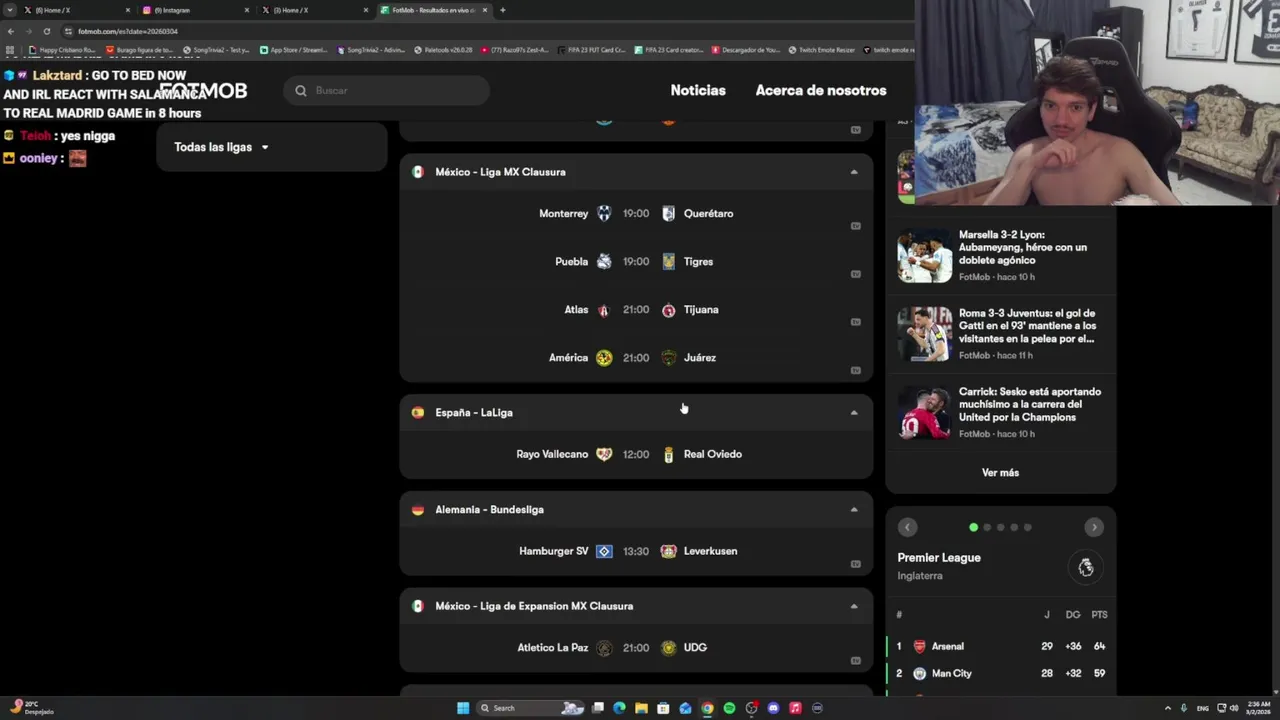The image size is (1280, 720).
Task: Collapse México - Liga MX Clausura section
Action: click(x=854, y=172)
